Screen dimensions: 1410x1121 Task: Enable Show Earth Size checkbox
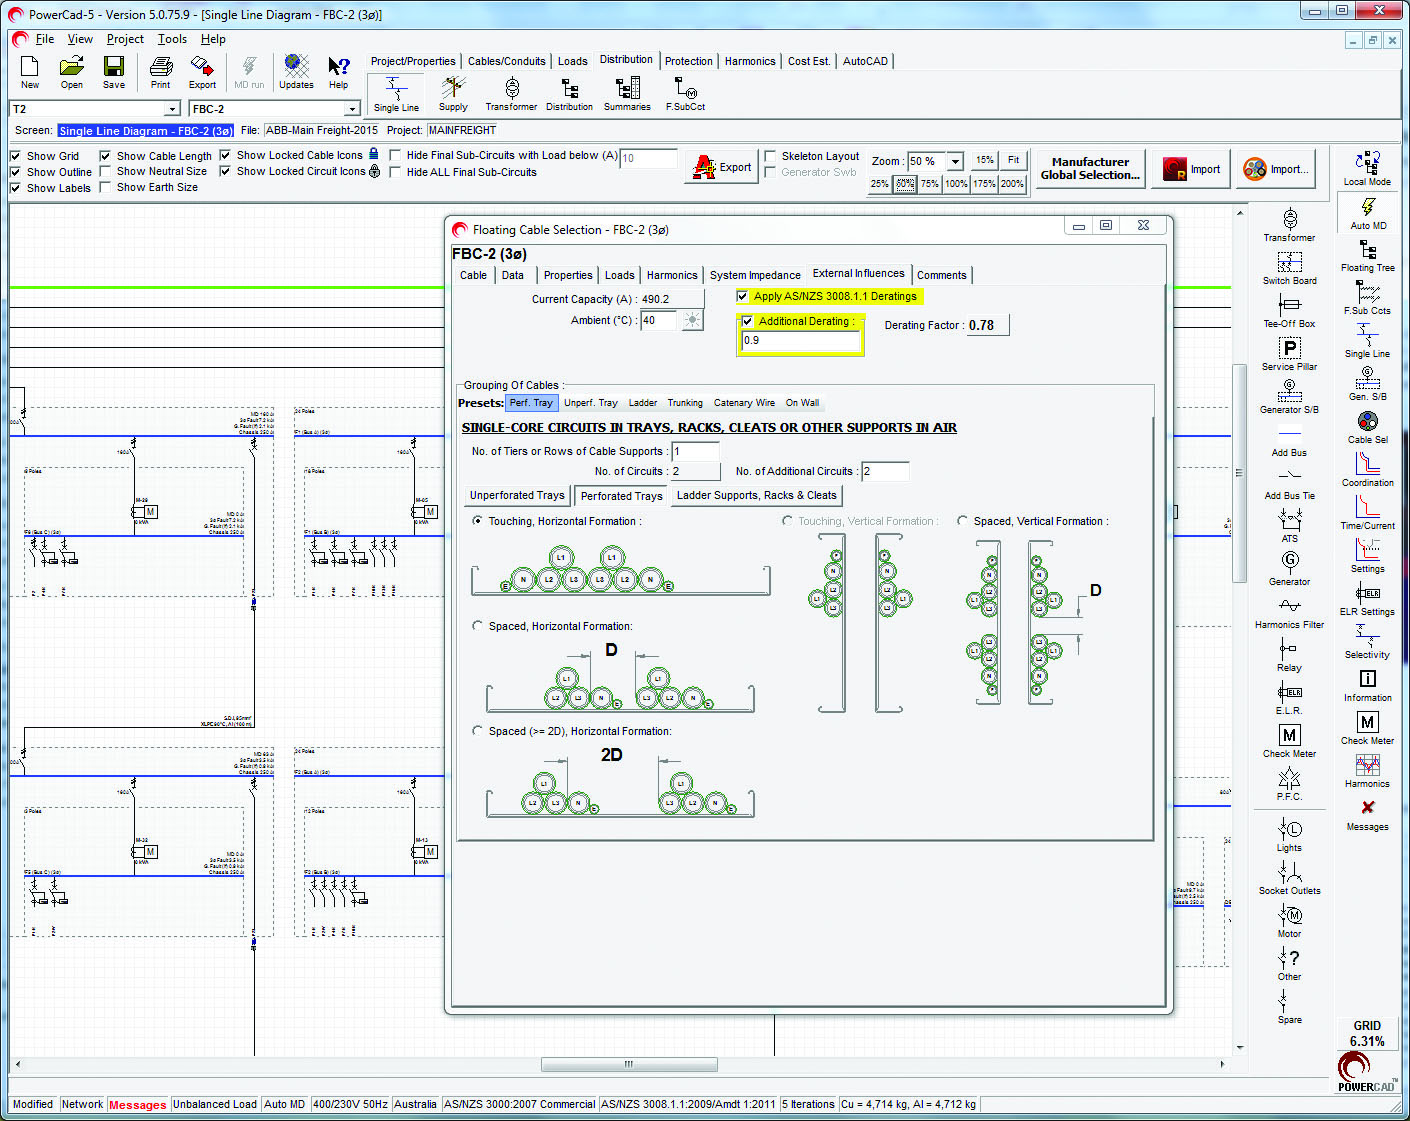point(105,187)
